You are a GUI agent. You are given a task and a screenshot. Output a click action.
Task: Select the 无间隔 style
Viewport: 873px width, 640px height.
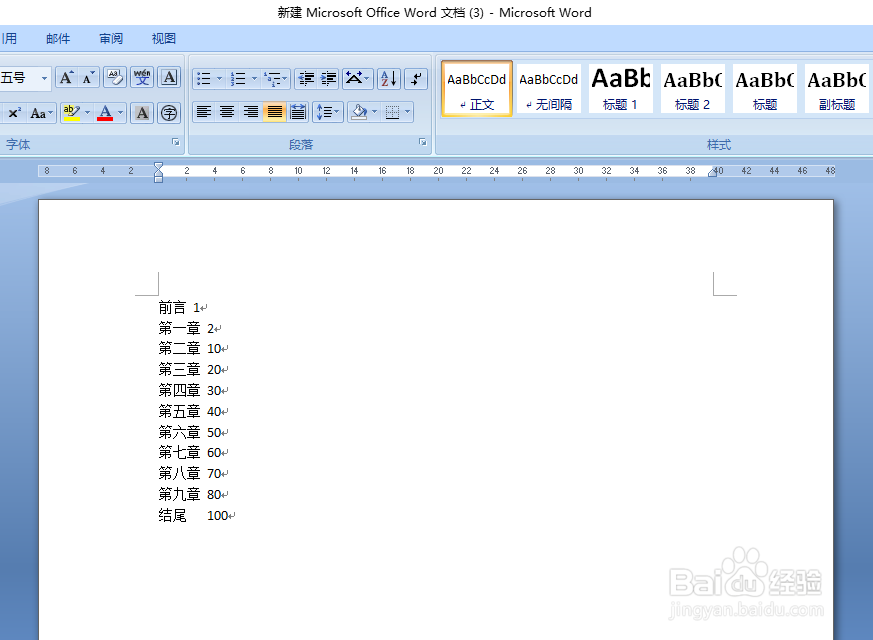549,88
